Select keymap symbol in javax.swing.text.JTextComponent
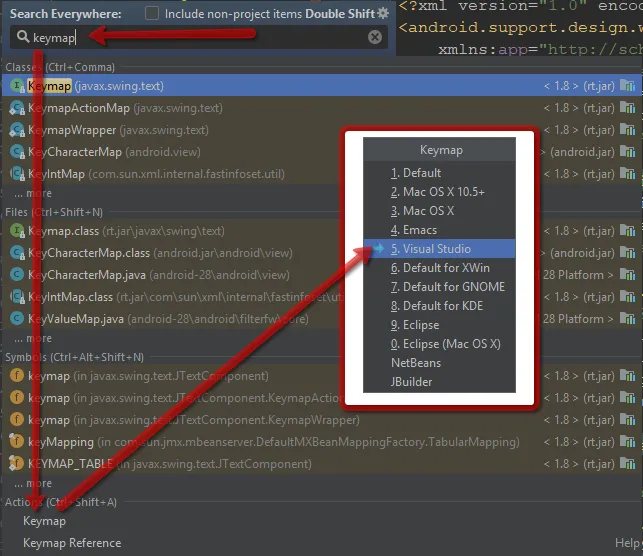 coord(321,376)
